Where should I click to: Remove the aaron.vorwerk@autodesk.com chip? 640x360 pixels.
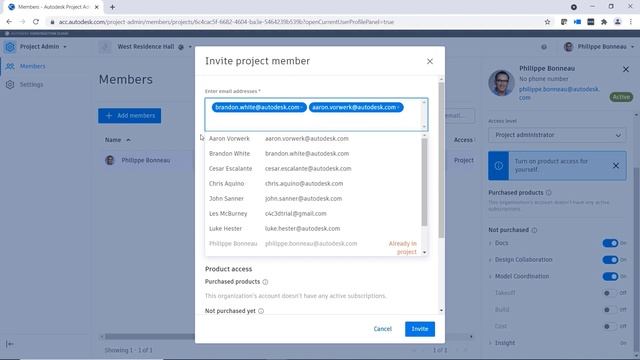(x=399, y=107)
